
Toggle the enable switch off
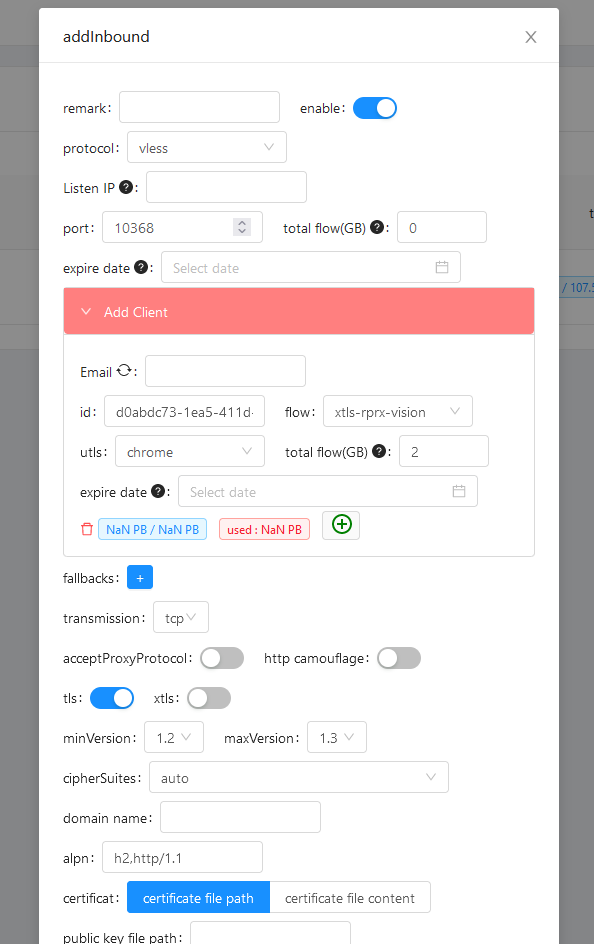(374, 108)
